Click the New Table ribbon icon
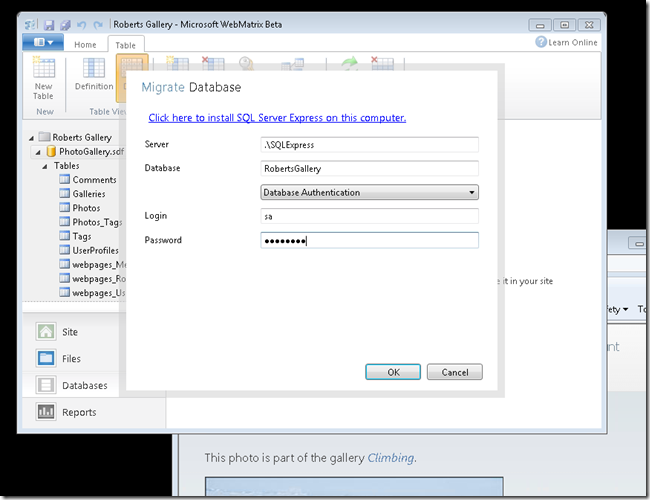The image size is (650, 500). pyautogui.click(x=44, y=68)
